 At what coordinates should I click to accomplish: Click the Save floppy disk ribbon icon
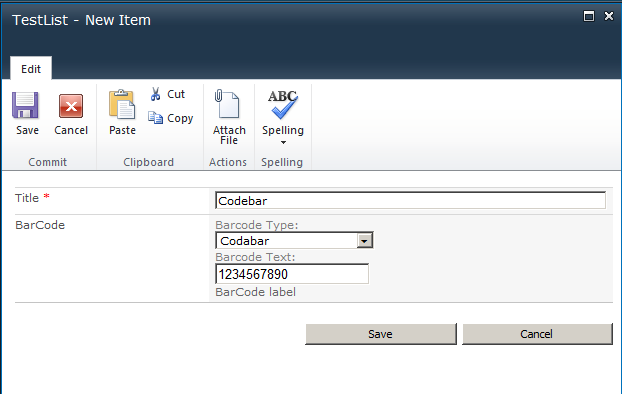click(x=25, y=105)
